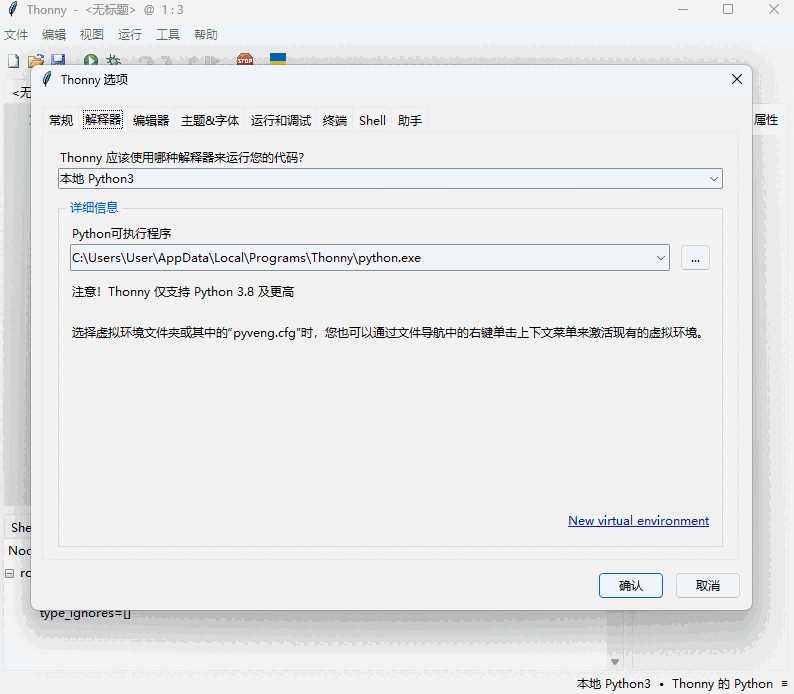Click the hamburger icon in status bar
794x694 pixels.
pyautogui.click(x=784, y=684)
